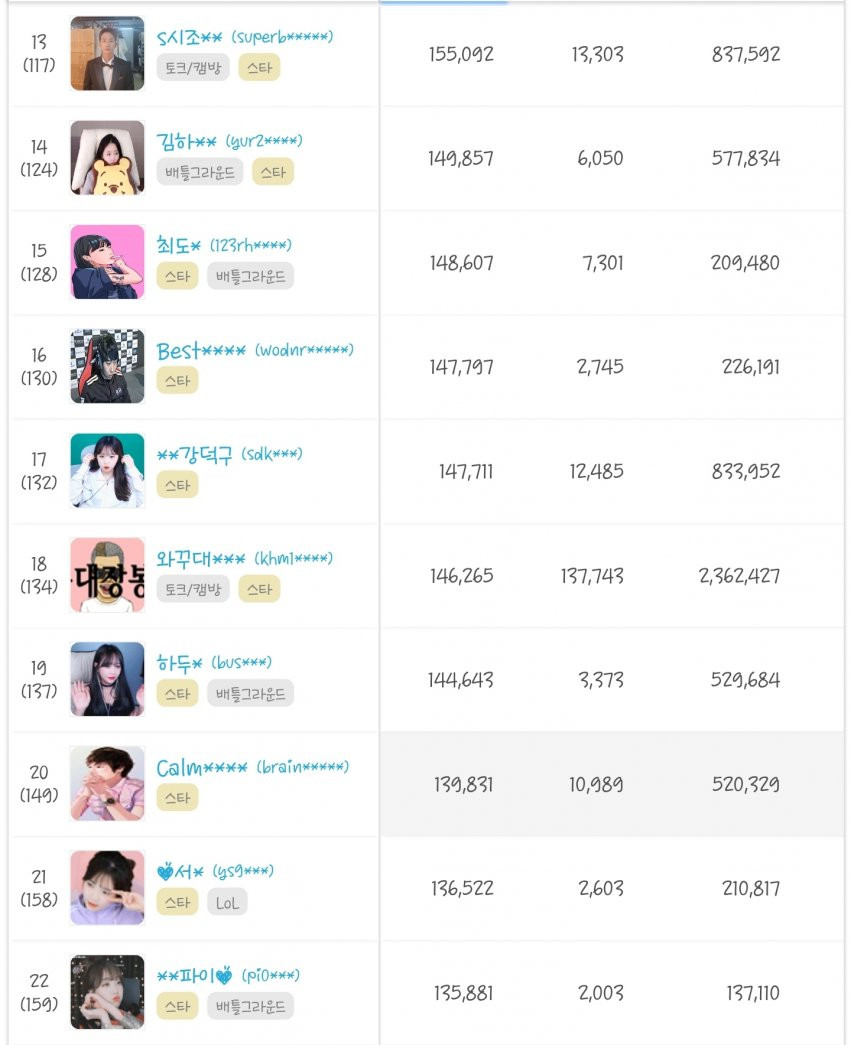Click rank 21 streamer profile thumbnail

(107, 888)
